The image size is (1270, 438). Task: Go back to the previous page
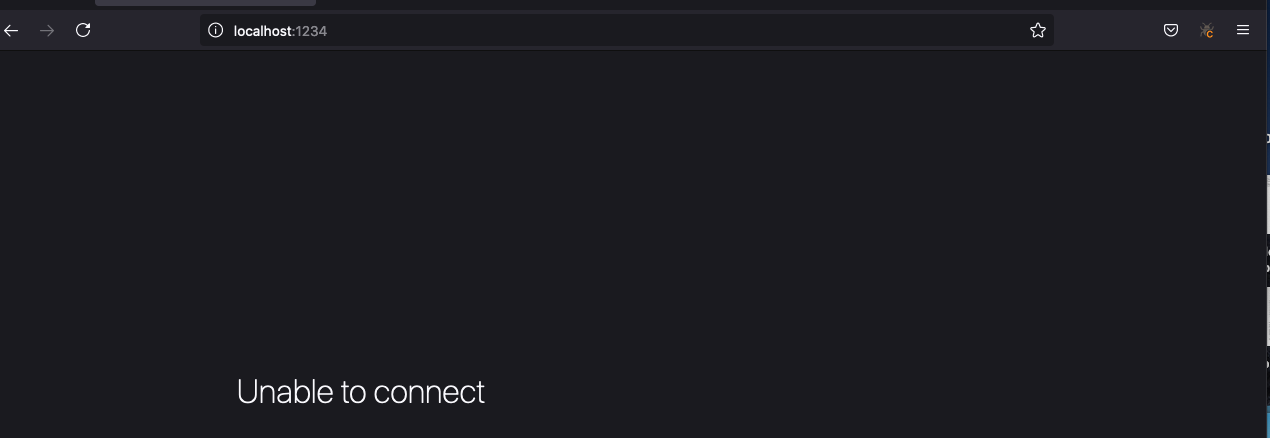11,31
